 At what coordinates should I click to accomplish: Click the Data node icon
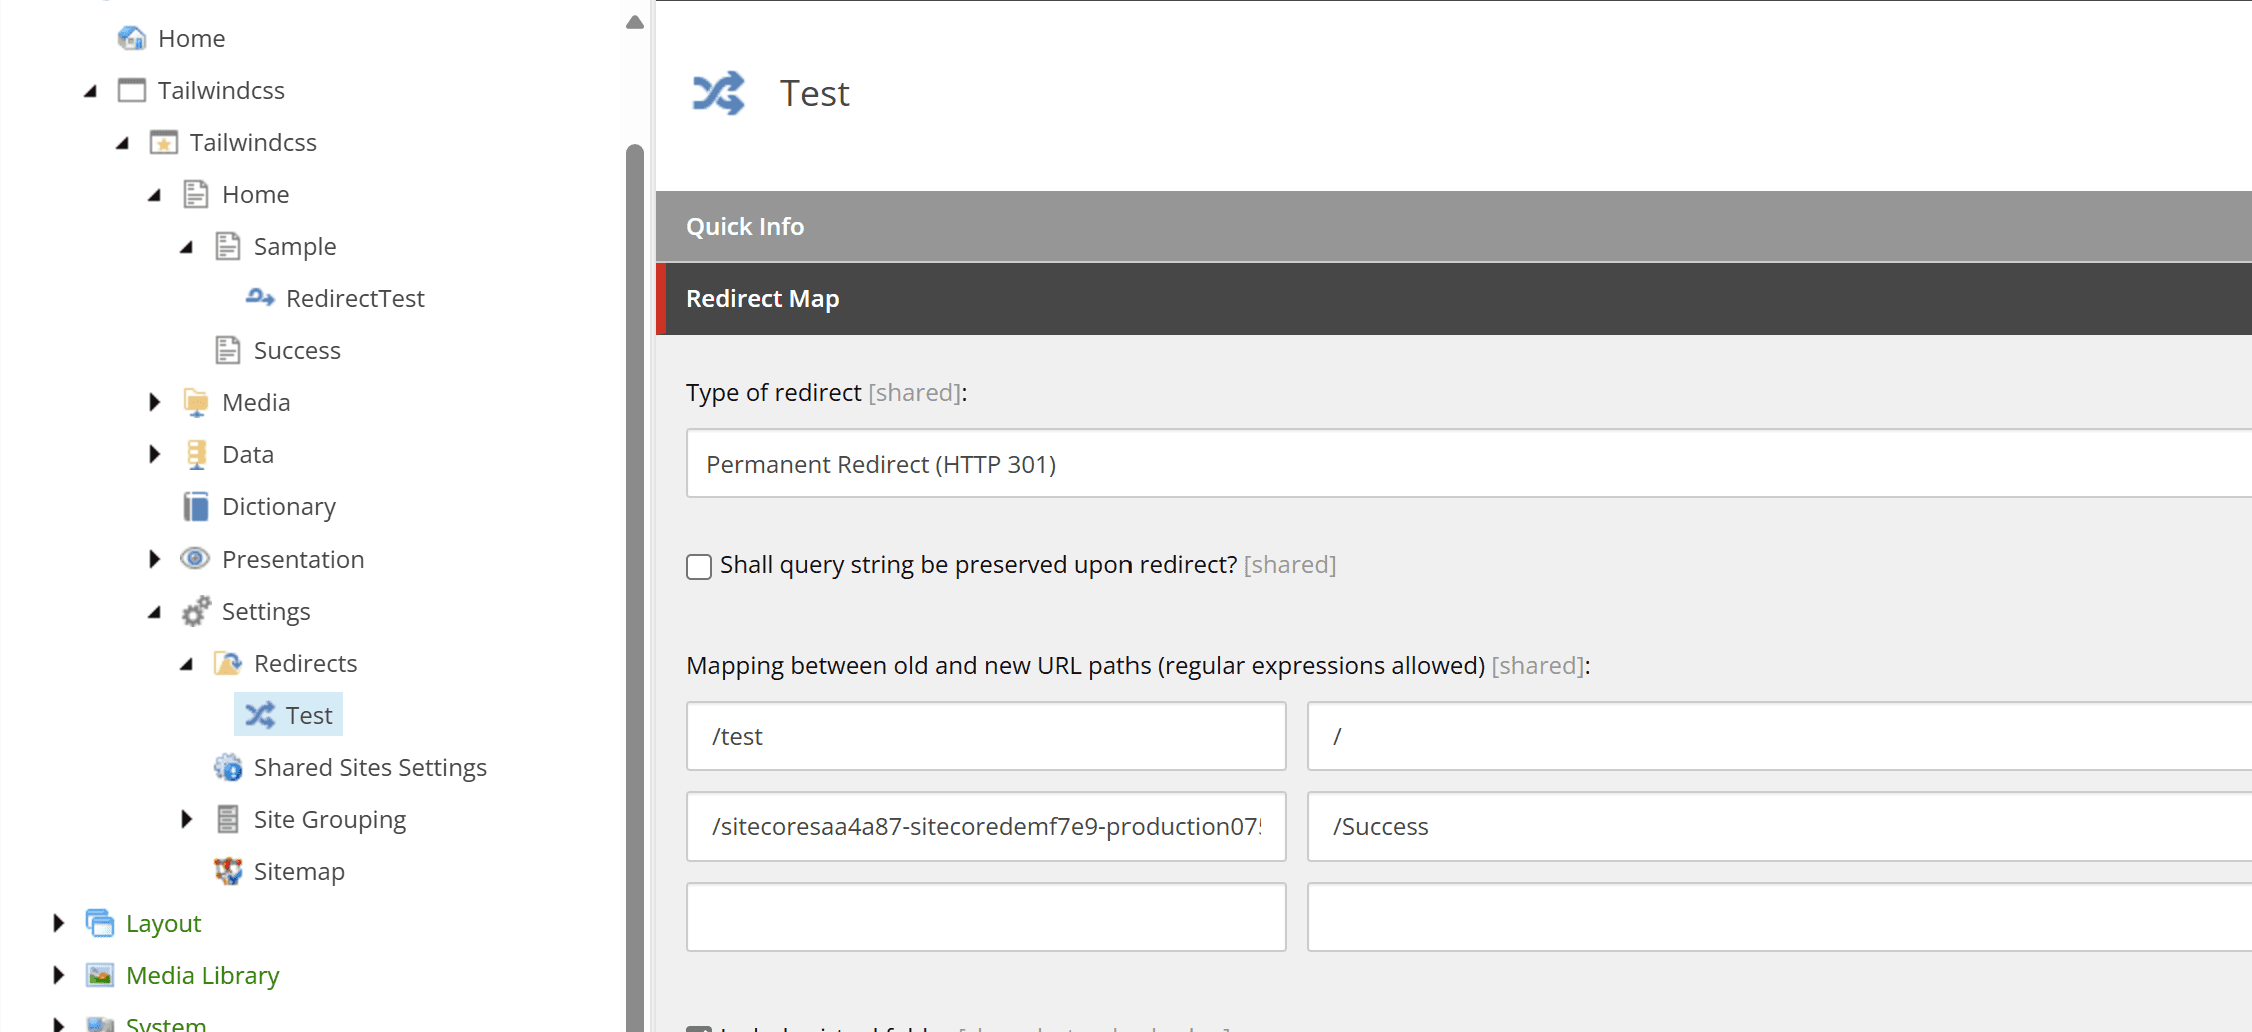[196, 455]
